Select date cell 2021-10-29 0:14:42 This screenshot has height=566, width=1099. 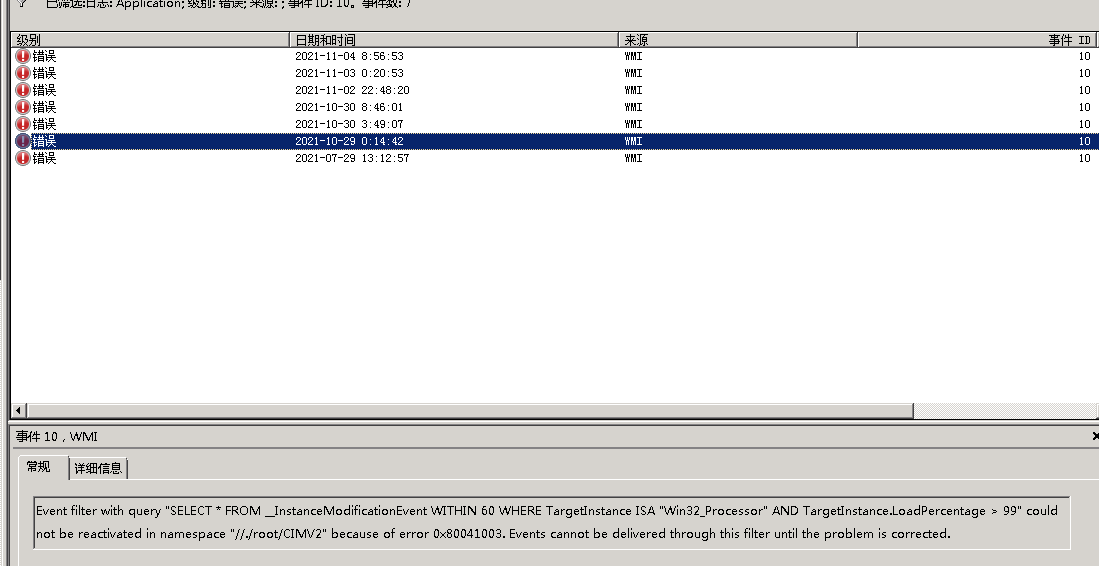[349, 141]
